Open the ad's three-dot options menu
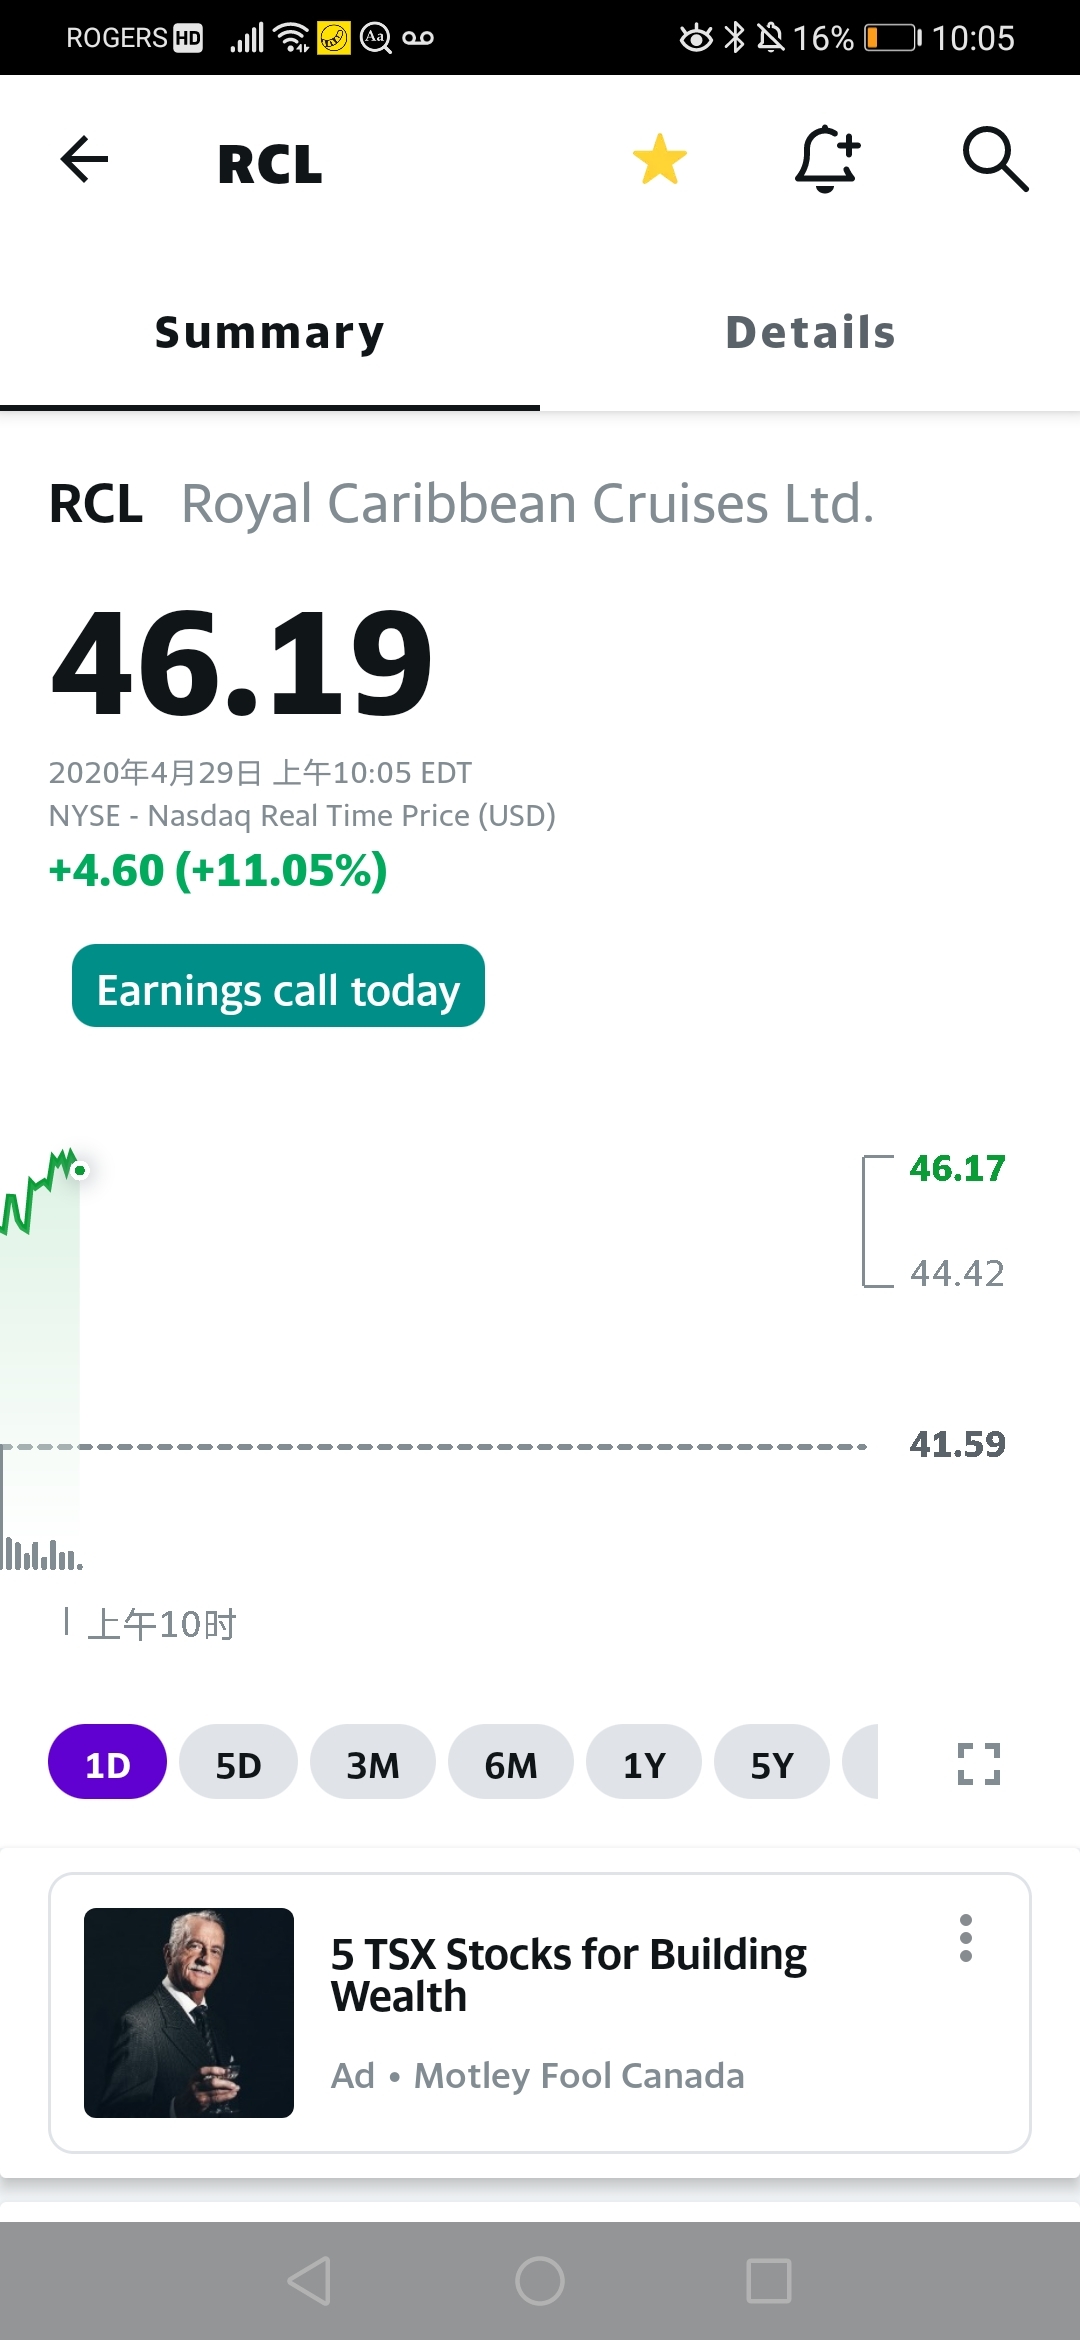Screen dimensions: 1080x2340 point(966,1938)
